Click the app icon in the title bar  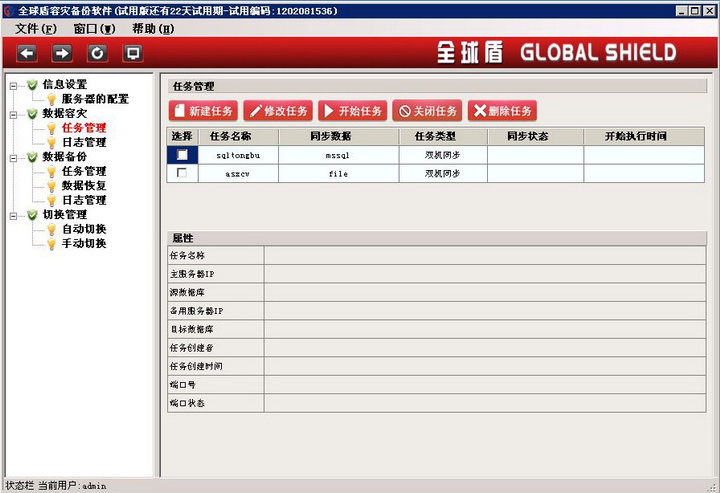click(9, 11)
